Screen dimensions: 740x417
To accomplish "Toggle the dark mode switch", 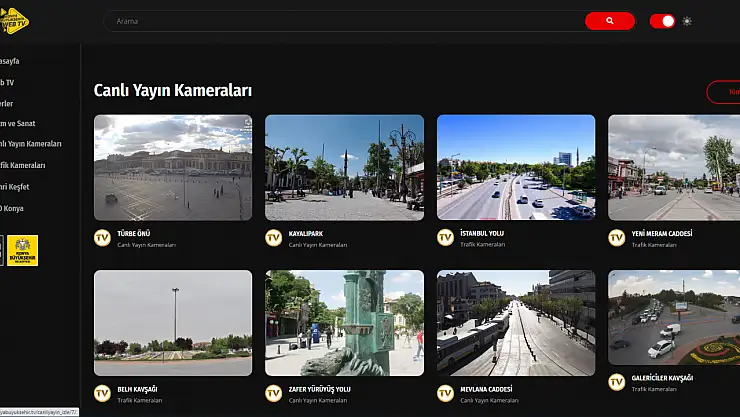I will pyautogui.click(x=662, y=21).
